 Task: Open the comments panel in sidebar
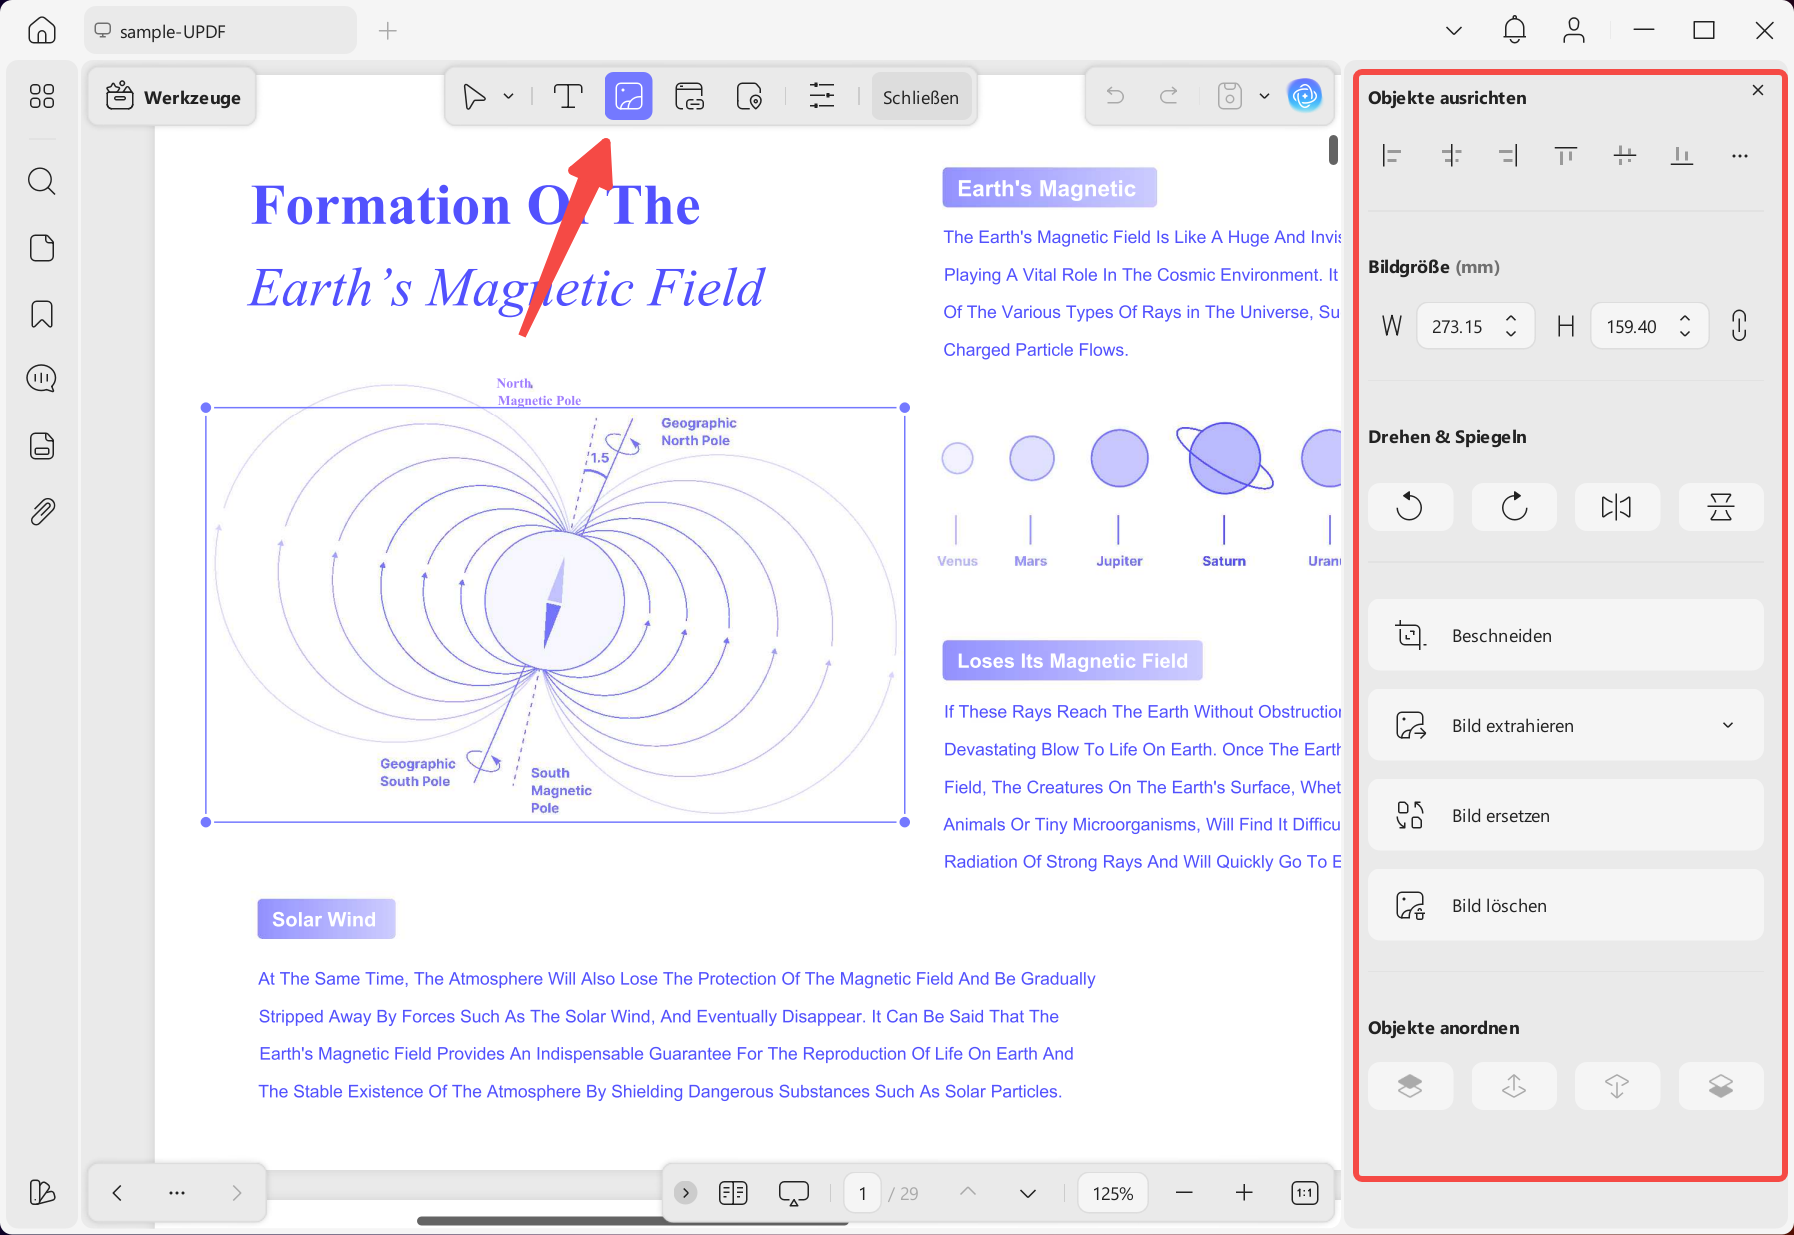pos(41,379)
